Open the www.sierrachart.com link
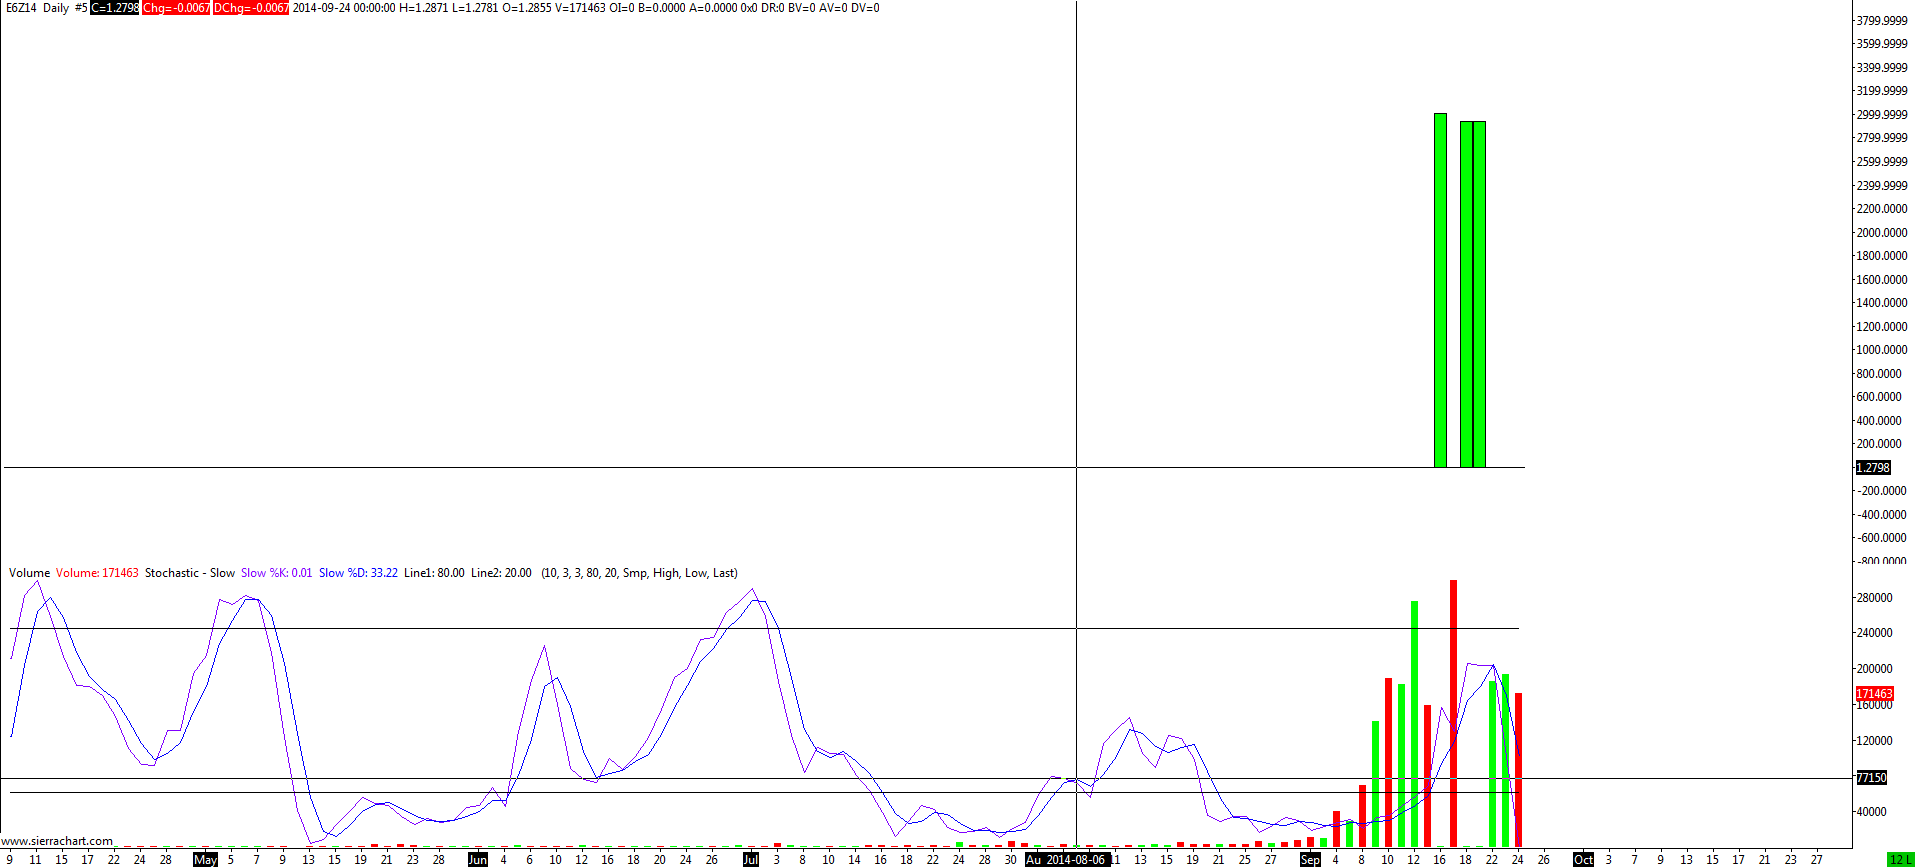 57,841
